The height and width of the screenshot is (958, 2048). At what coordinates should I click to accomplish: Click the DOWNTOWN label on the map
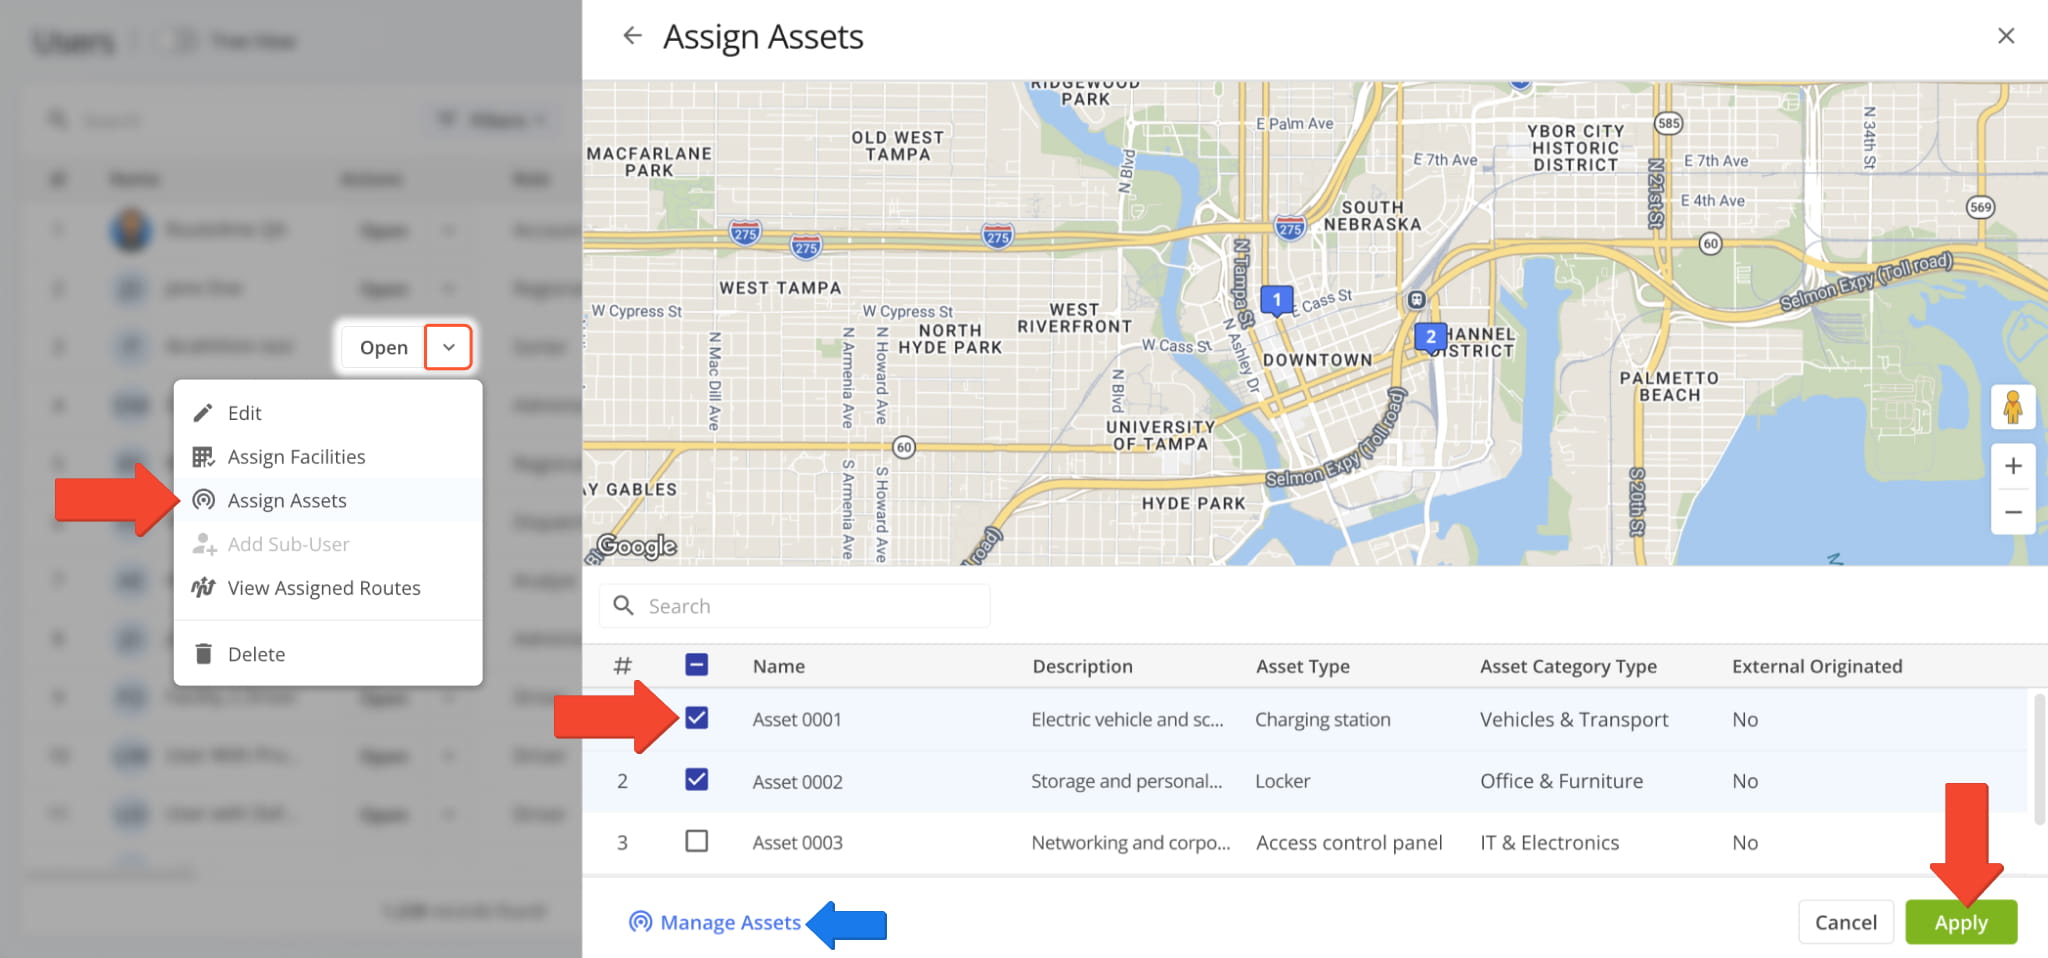(1317, 360)
